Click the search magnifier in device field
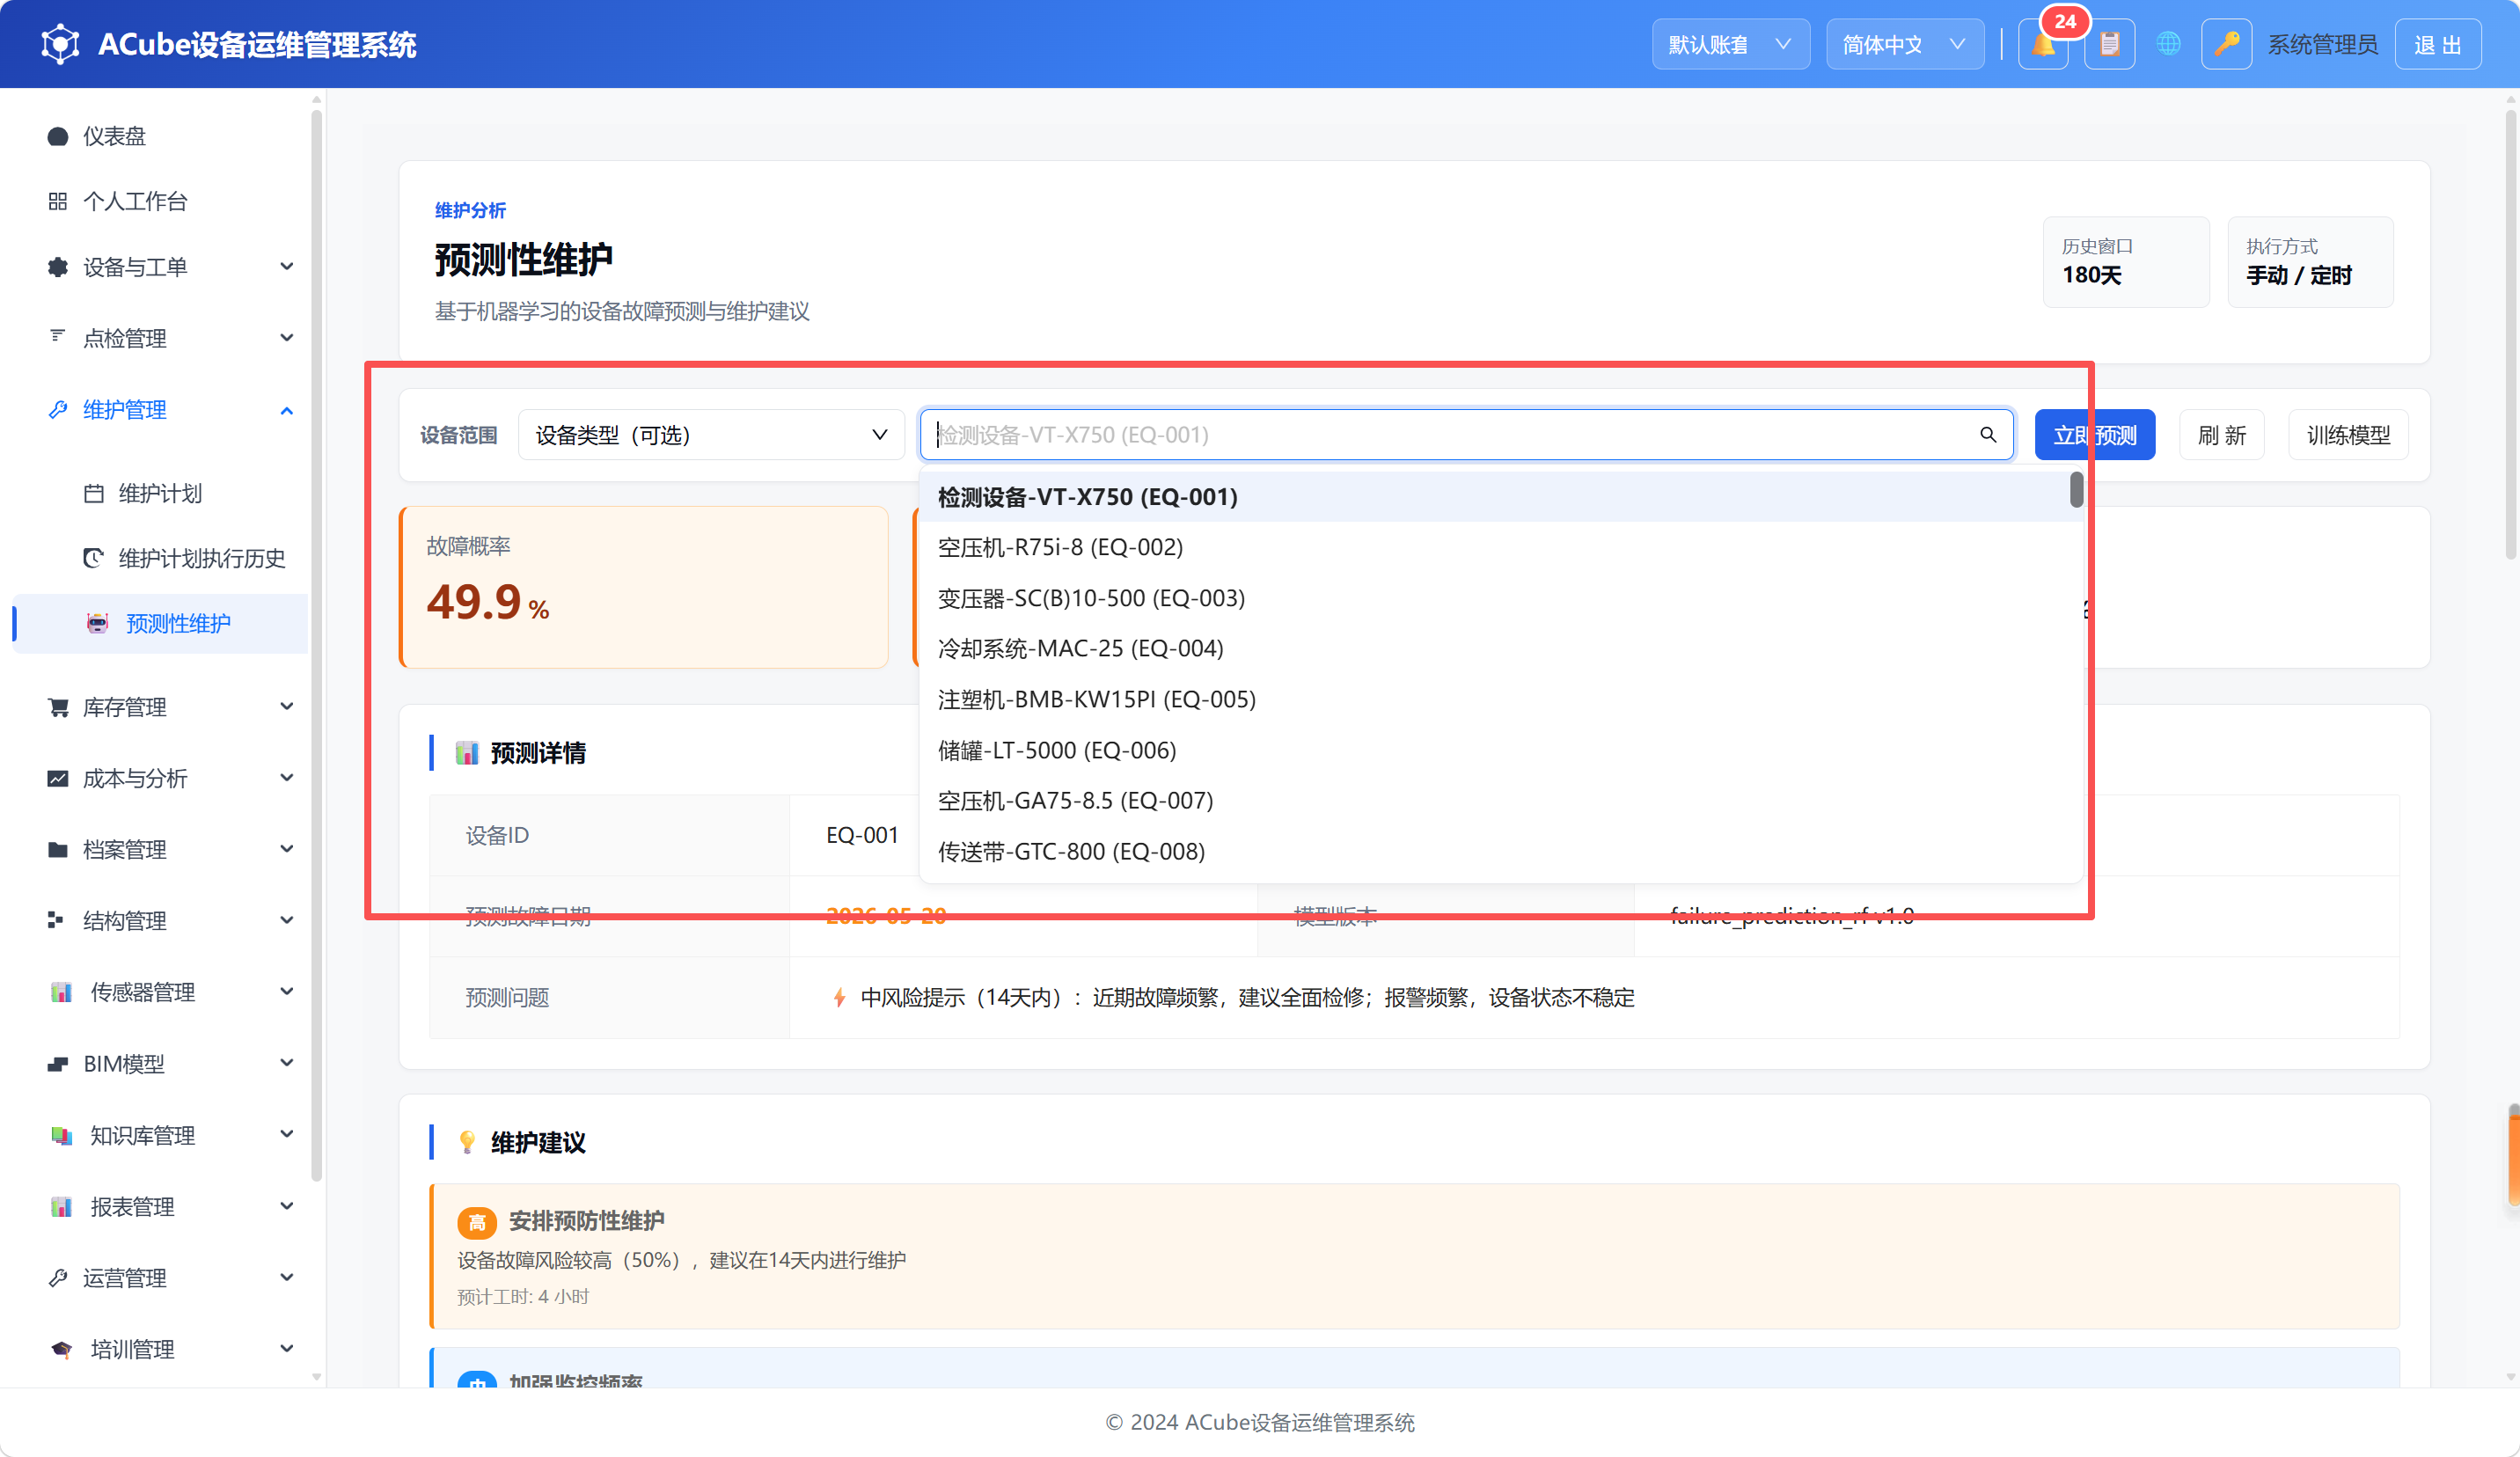The image size is (2520, 1457). (x=1987, y=434)
